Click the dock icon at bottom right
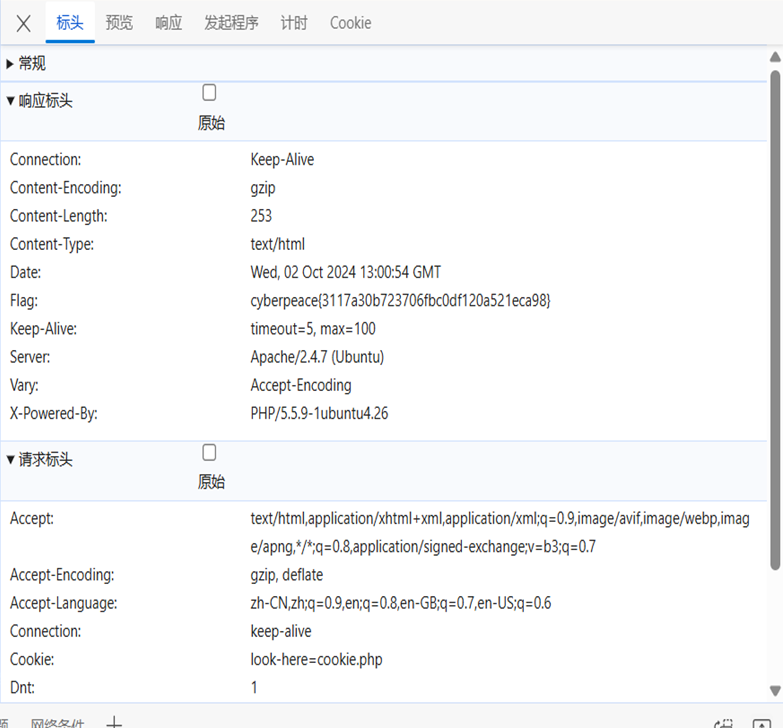 (760, 723)
